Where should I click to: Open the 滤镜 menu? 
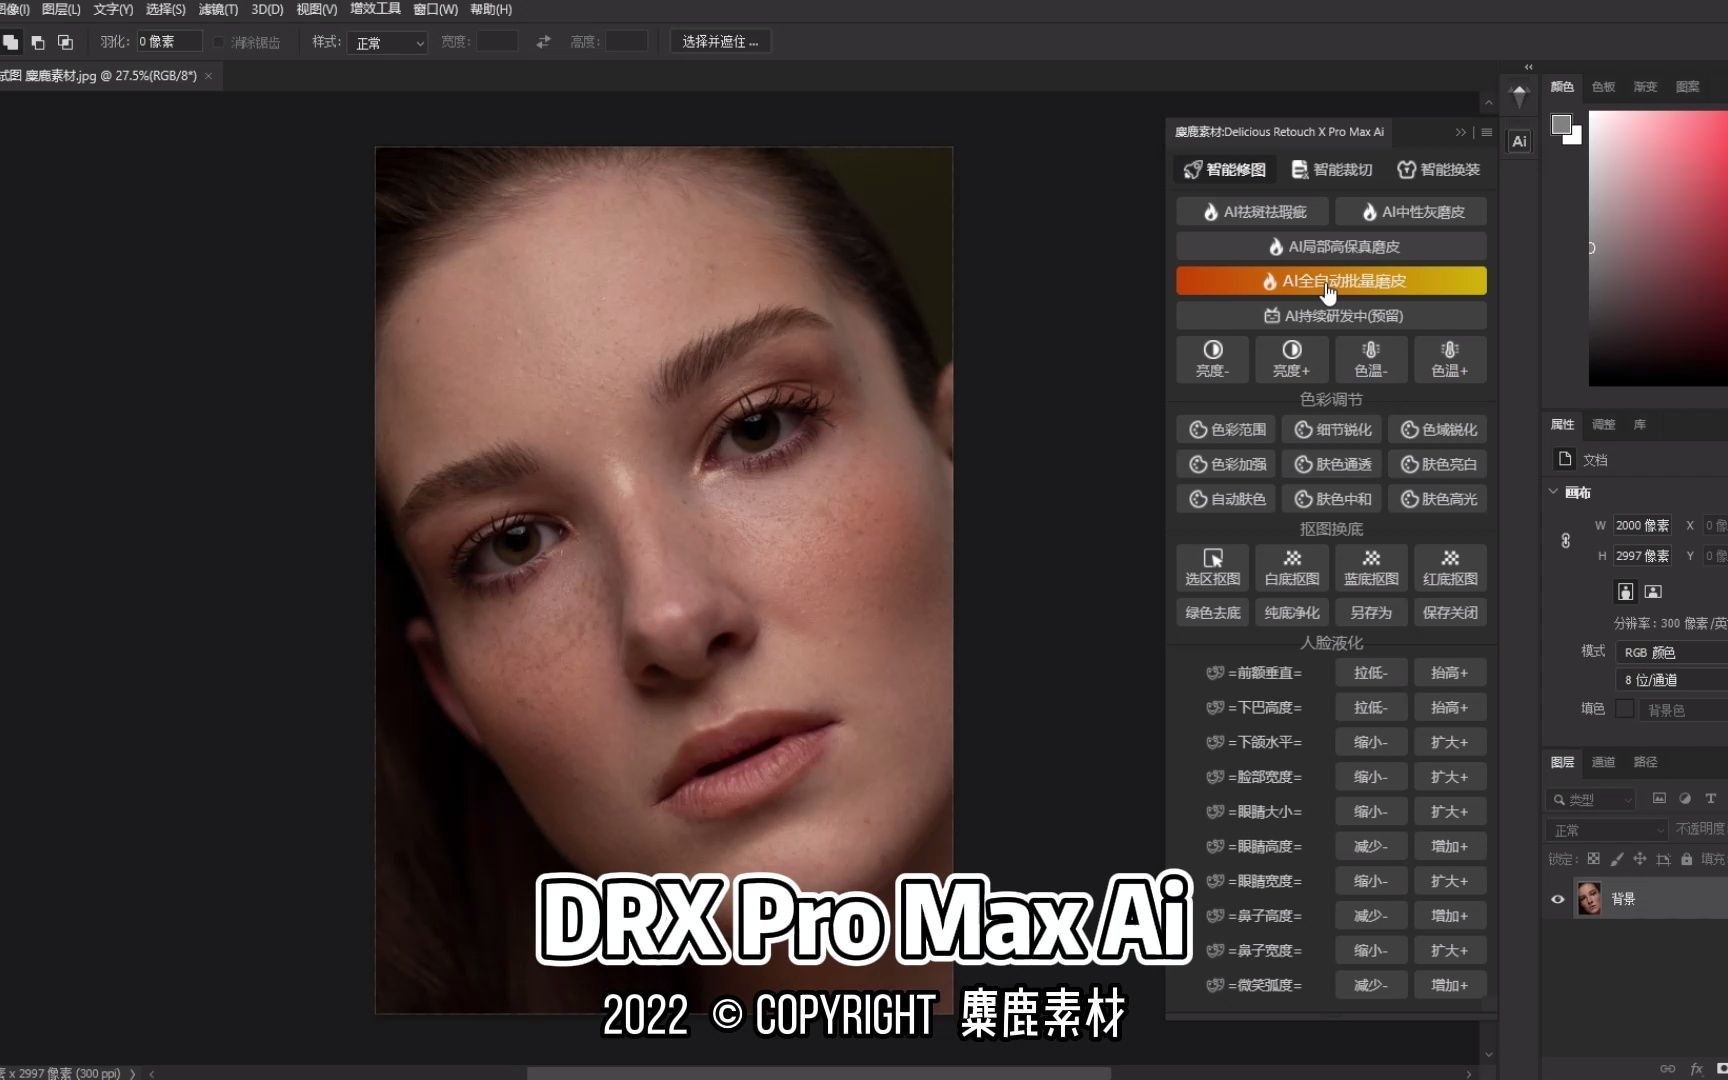[217, 9]
